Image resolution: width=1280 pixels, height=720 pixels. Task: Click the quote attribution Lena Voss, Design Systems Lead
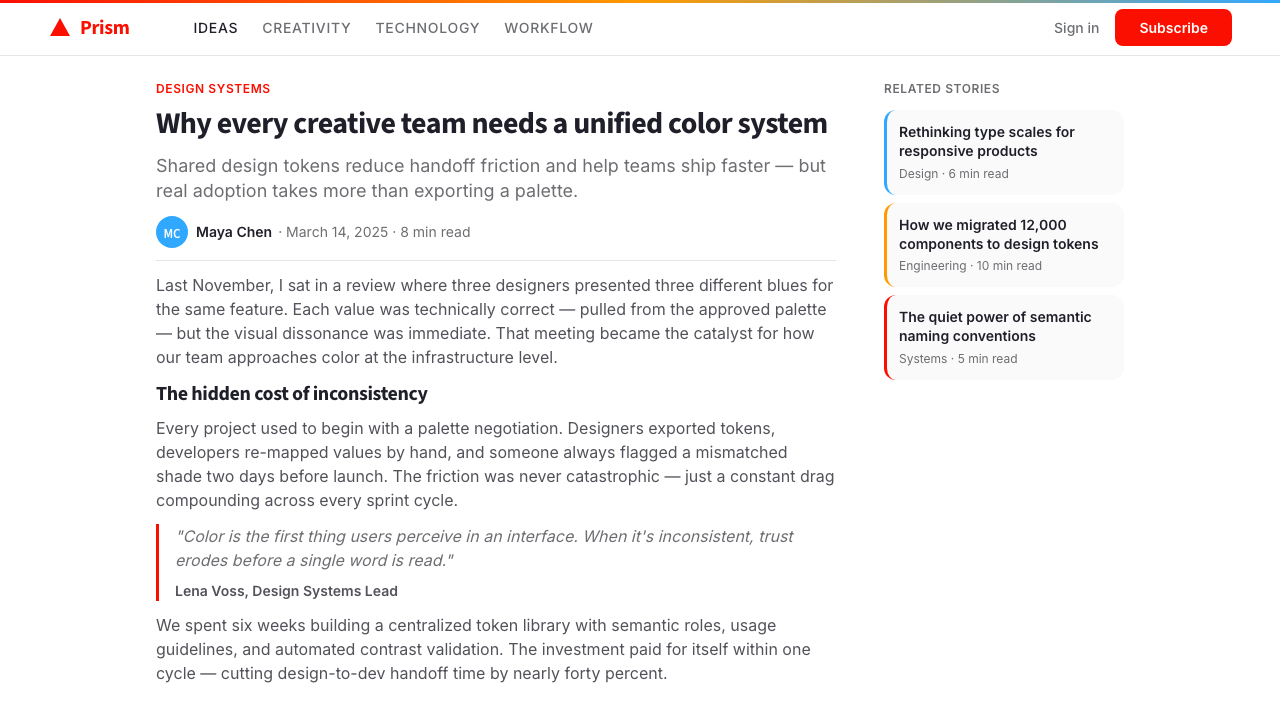coord(286,591)
